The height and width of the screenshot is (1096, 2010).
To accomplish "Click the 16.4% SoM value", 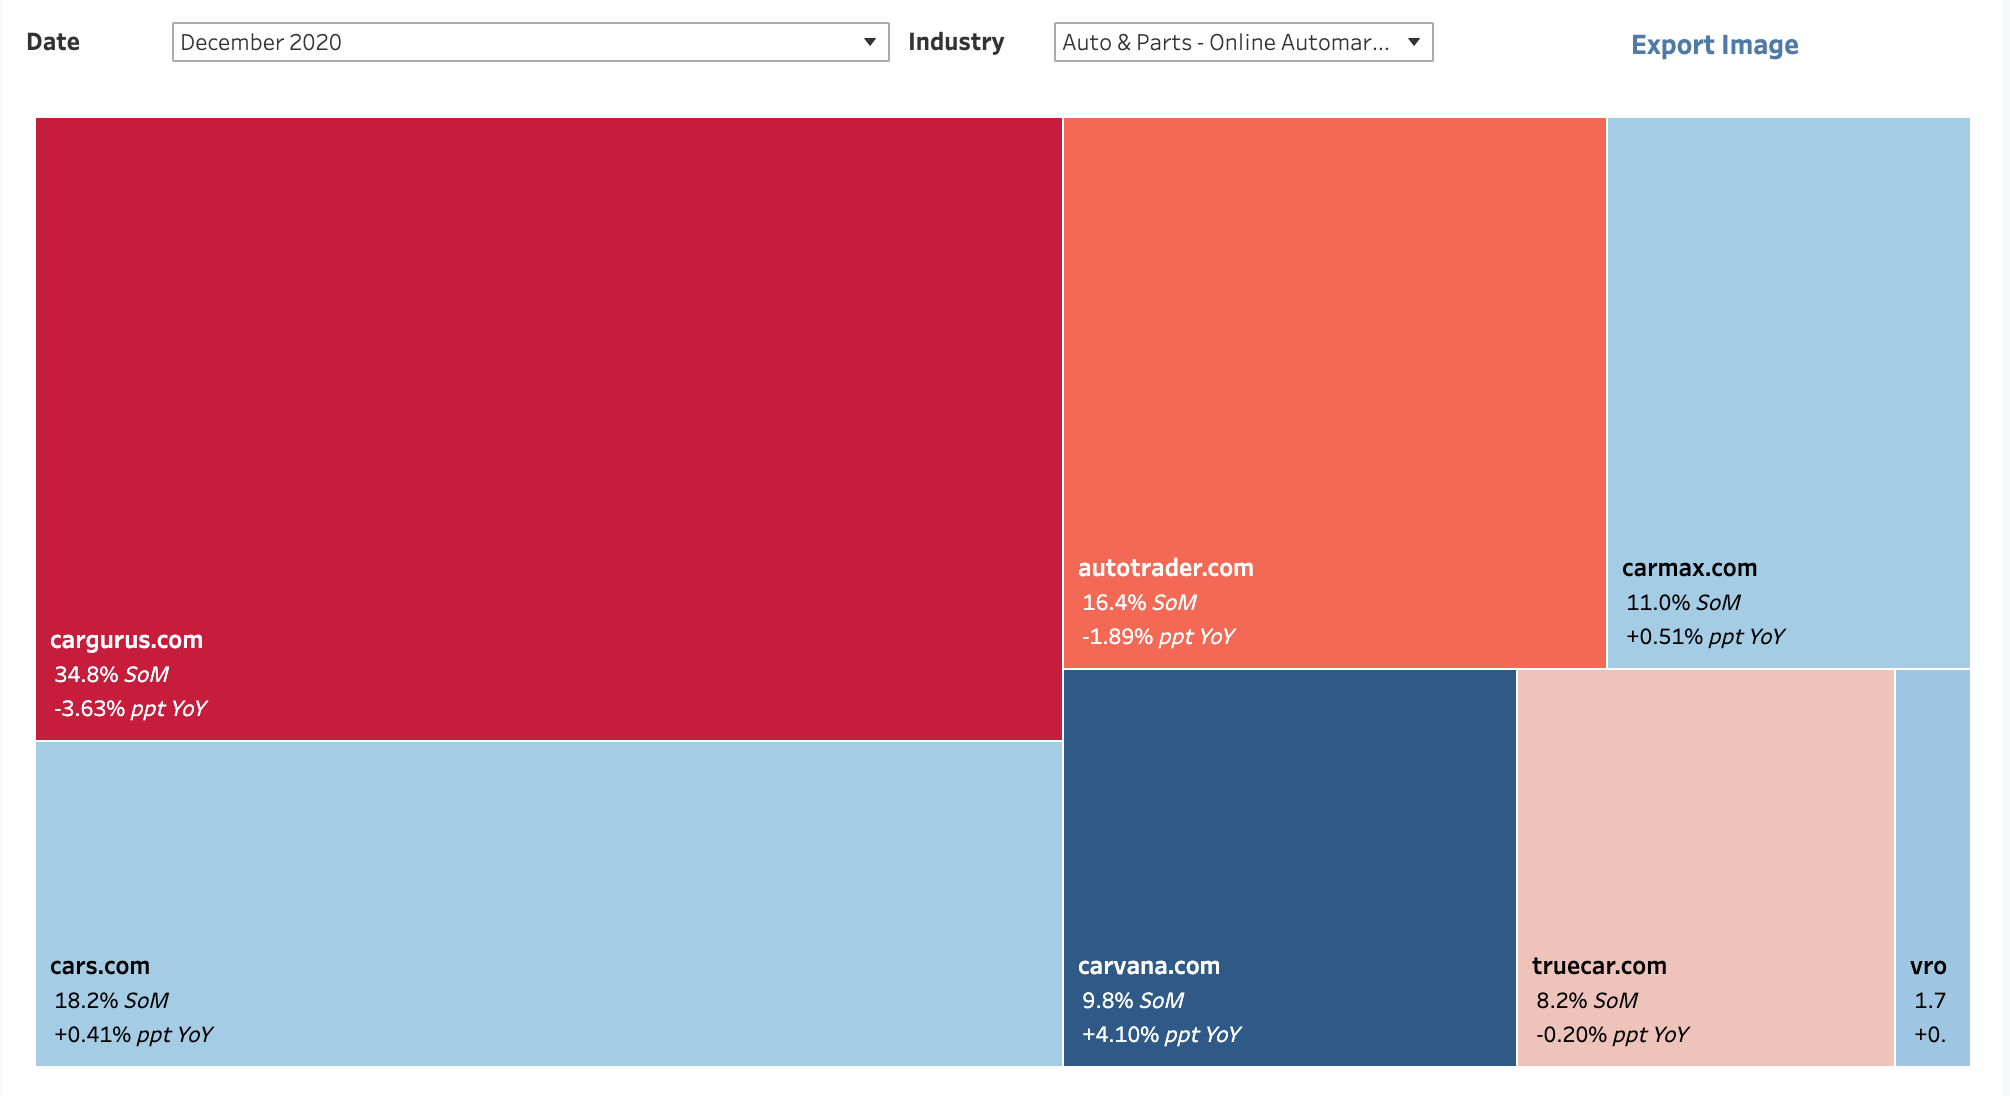I will (1139, 603).
